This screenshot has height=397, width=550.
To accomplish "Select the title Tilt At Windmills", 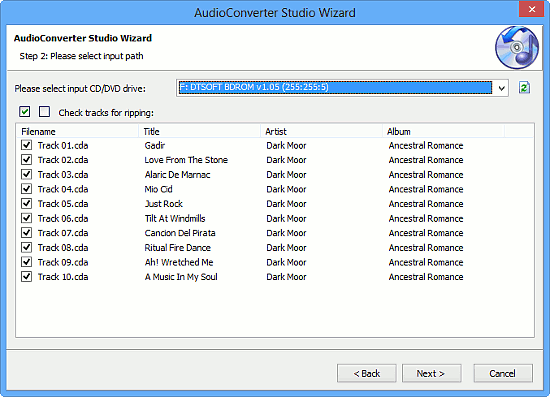I will (175, 218).
